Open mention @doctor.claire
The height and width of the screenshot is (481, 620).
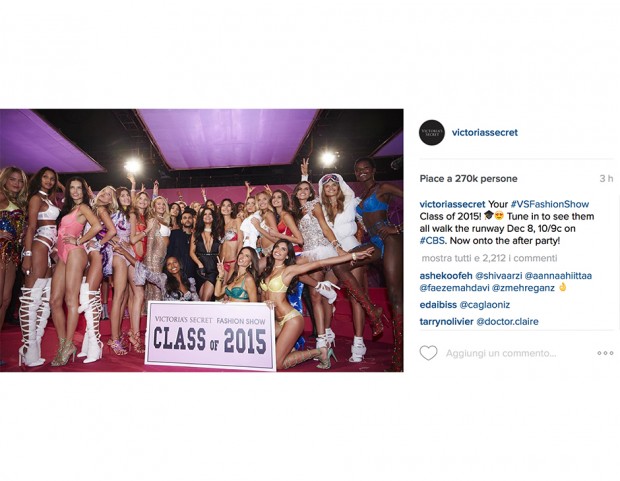pyautogui.click(x=507, y=322)
